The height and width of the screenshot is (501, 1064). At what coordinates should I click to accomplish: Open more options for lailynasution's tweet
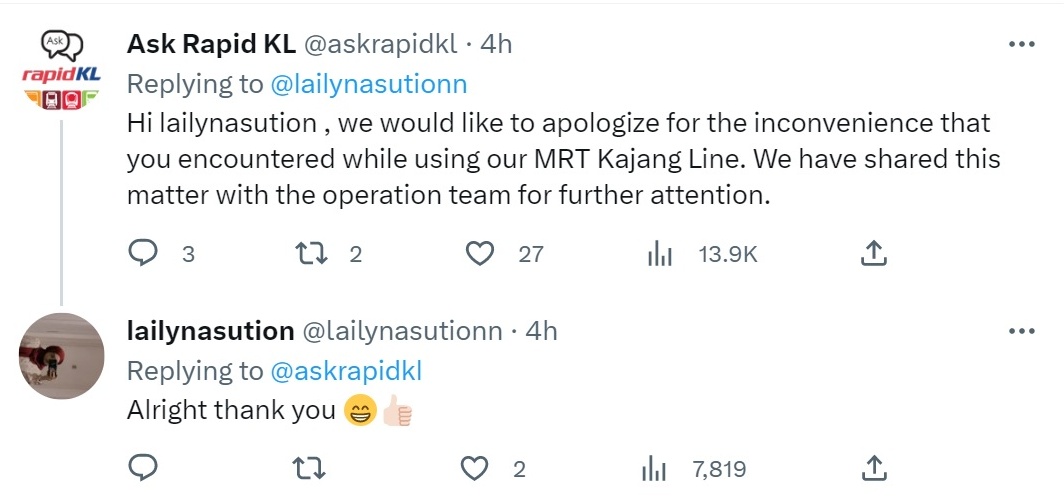(1020, 331)
